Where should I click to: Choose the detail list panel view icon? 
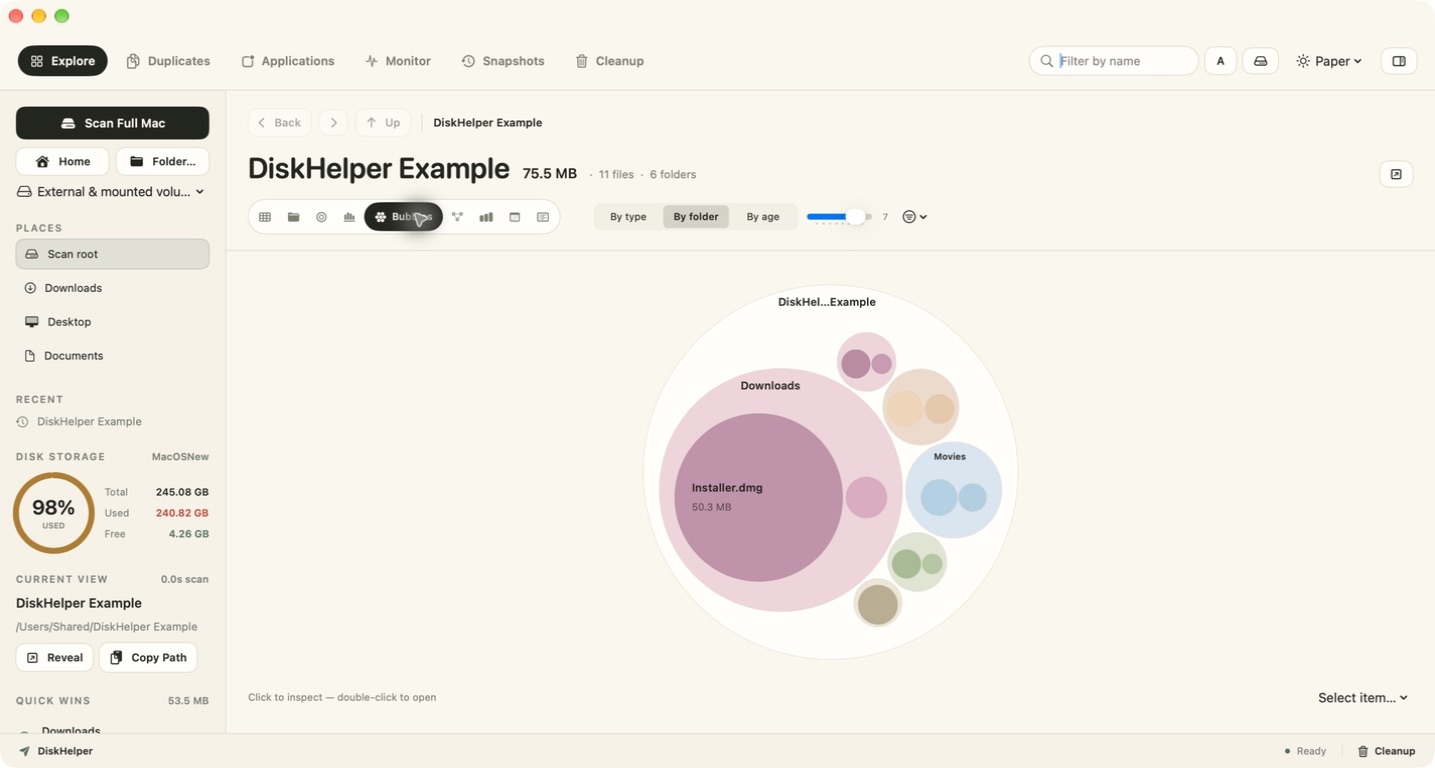pos(543,217)
